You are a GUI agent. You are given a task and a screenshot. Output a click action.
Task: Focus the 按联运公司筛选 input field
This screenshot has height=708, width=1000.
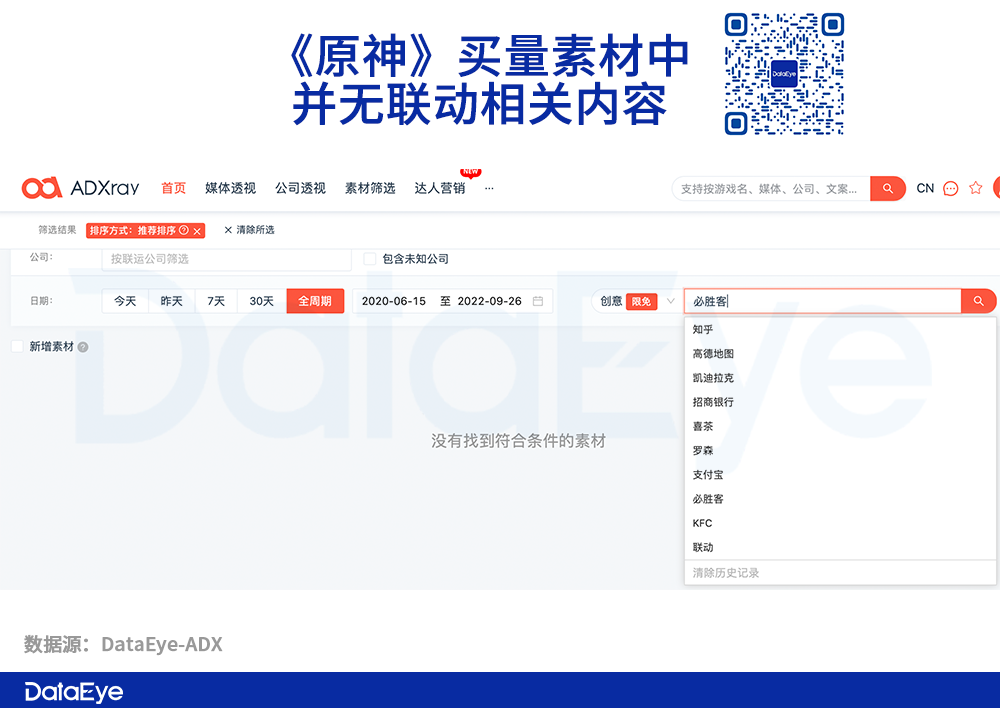click(x=226, y=259)
